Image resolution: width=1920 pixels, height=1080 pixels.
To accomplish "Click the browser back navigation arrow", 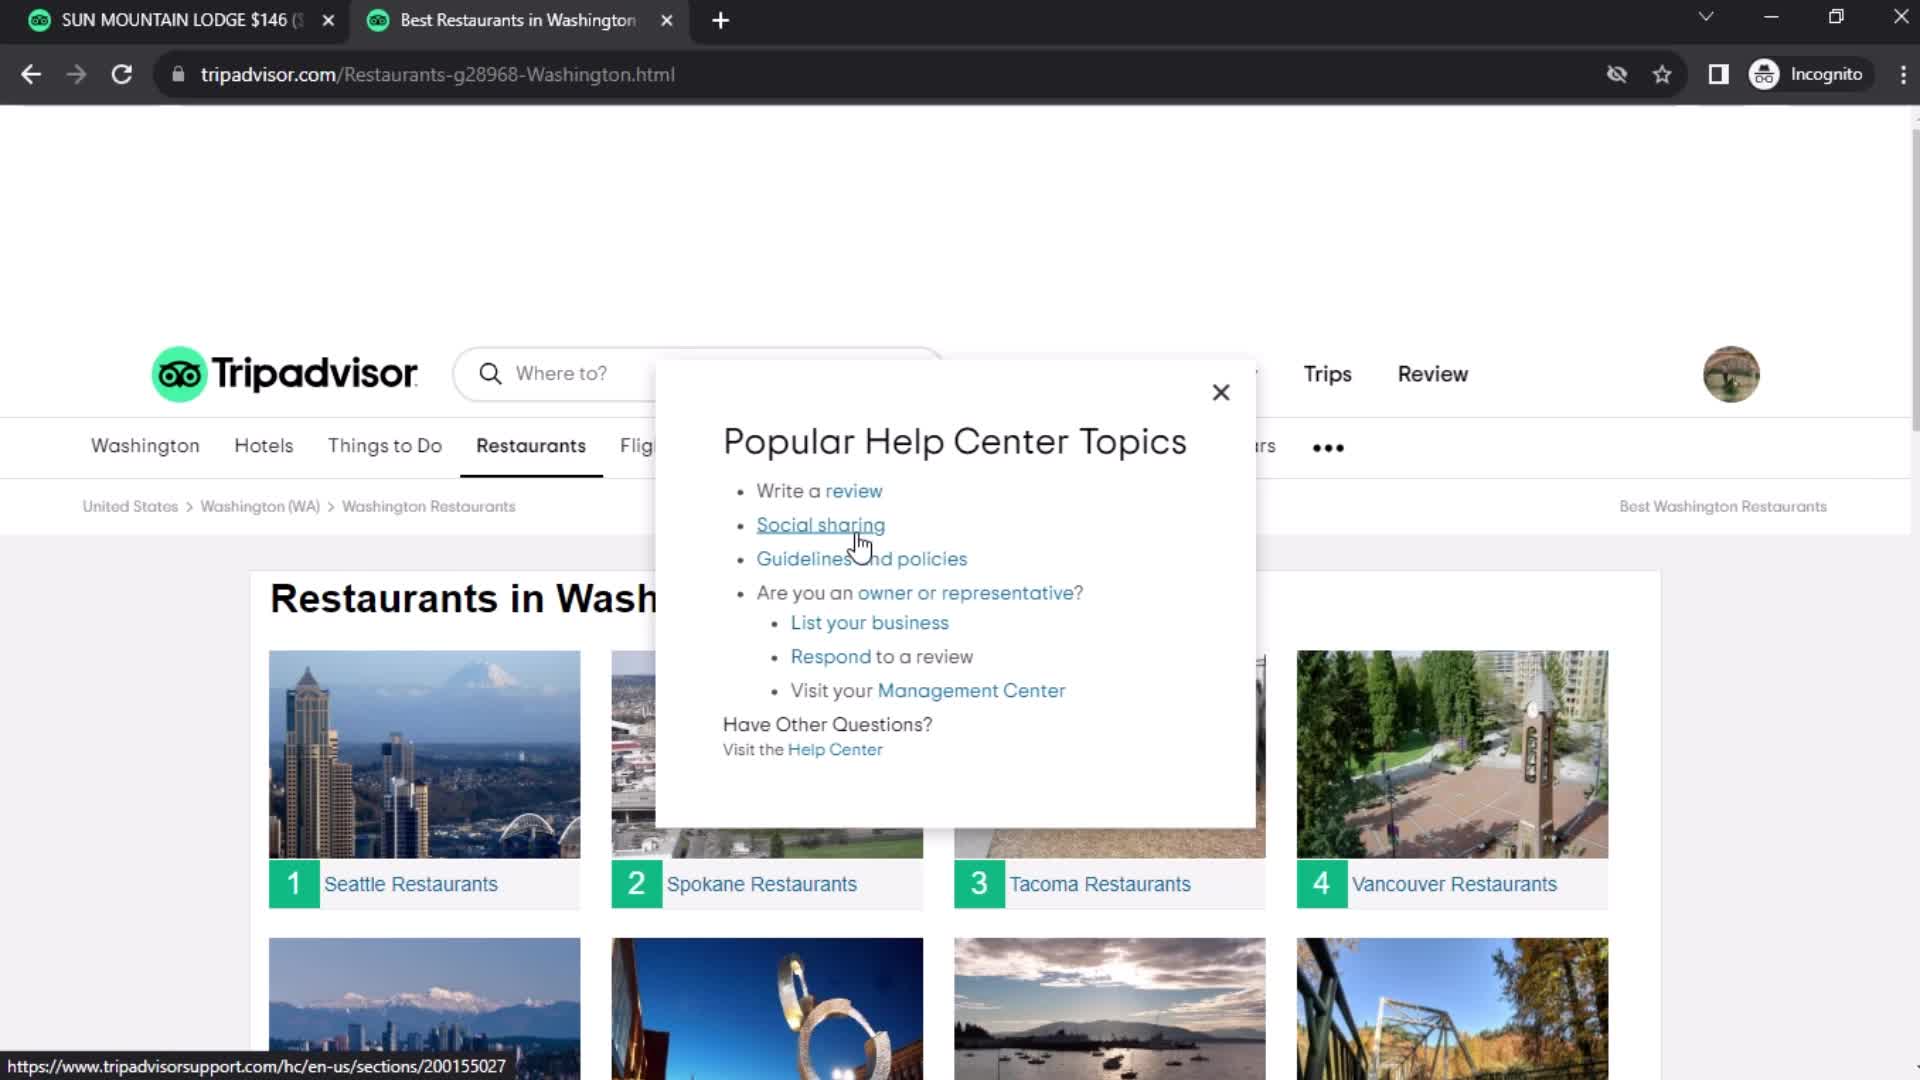I will [32, 74].
